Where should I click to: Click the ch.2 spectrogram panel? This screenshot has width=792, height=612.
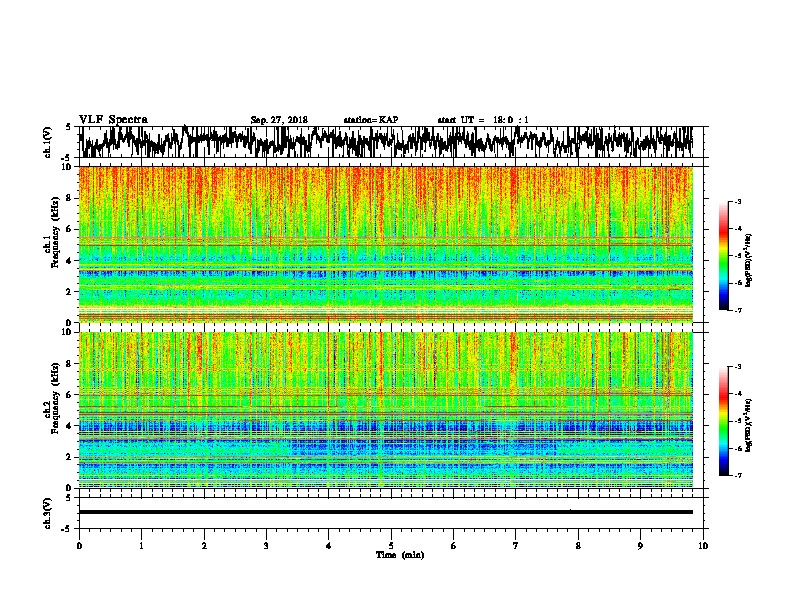[386, 410]
